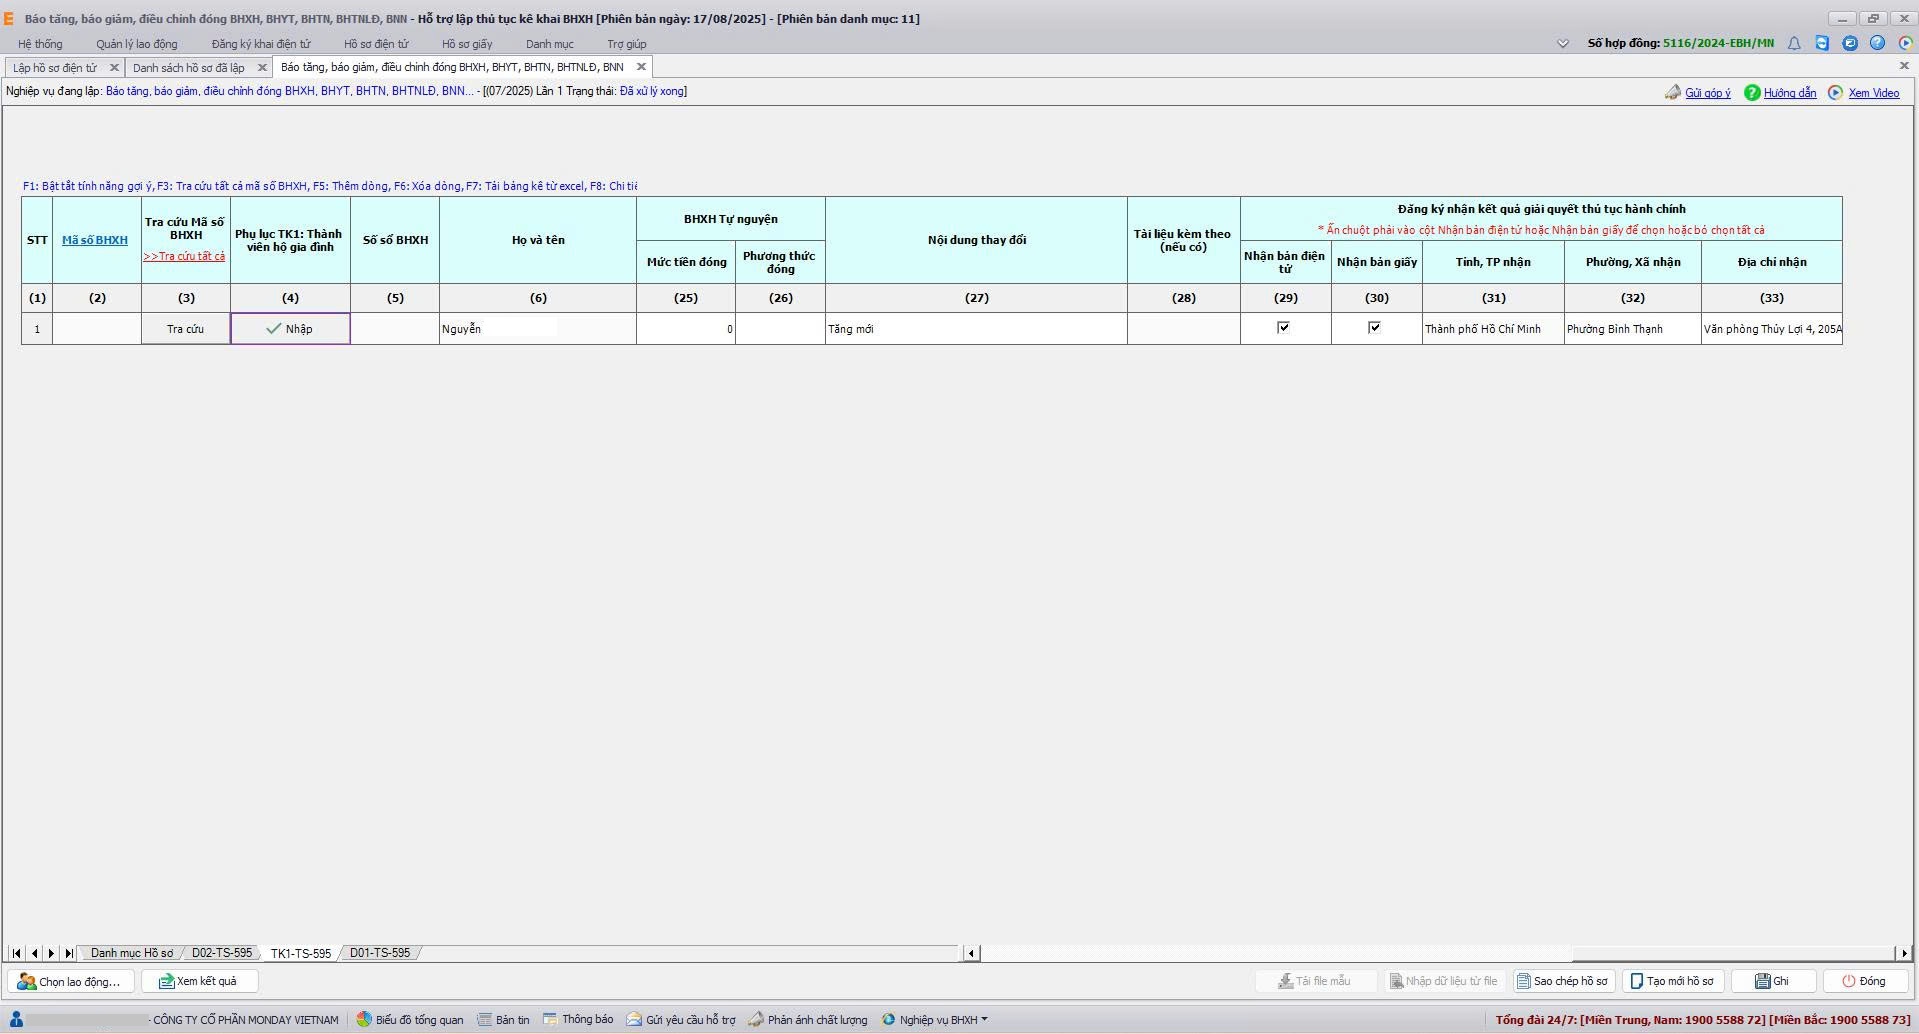
Task: Open the Danh sách hồ sơ đã lập tab
Action: [188, 68]
